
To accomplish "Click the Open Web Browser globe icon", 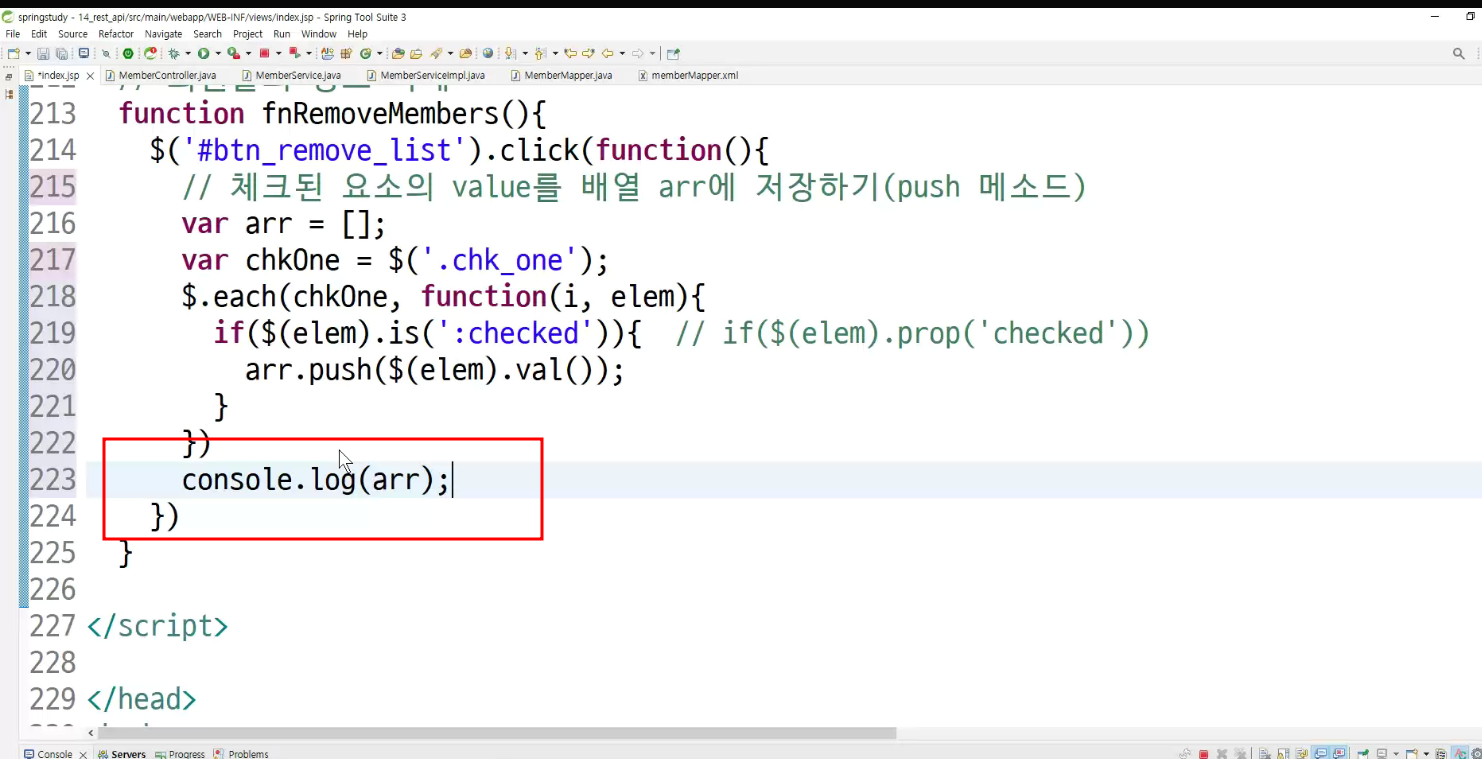I will click(x=488, y=53).
